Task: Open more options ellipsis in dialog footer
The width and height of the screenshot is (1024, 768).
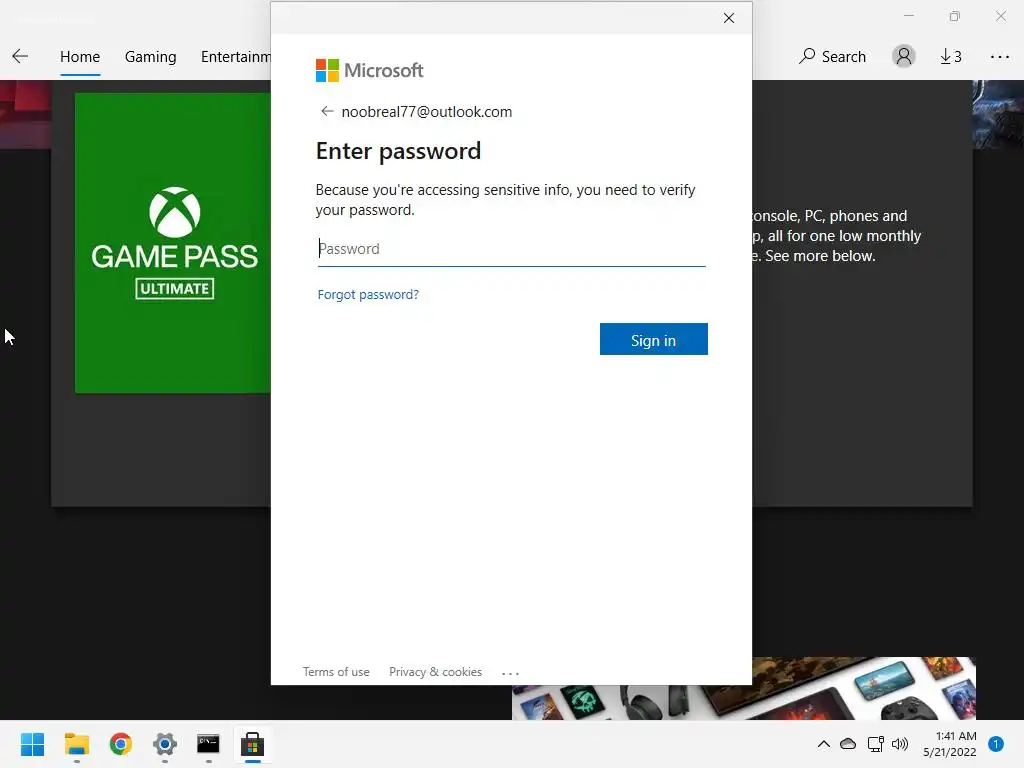Action: tap(510, 673)
